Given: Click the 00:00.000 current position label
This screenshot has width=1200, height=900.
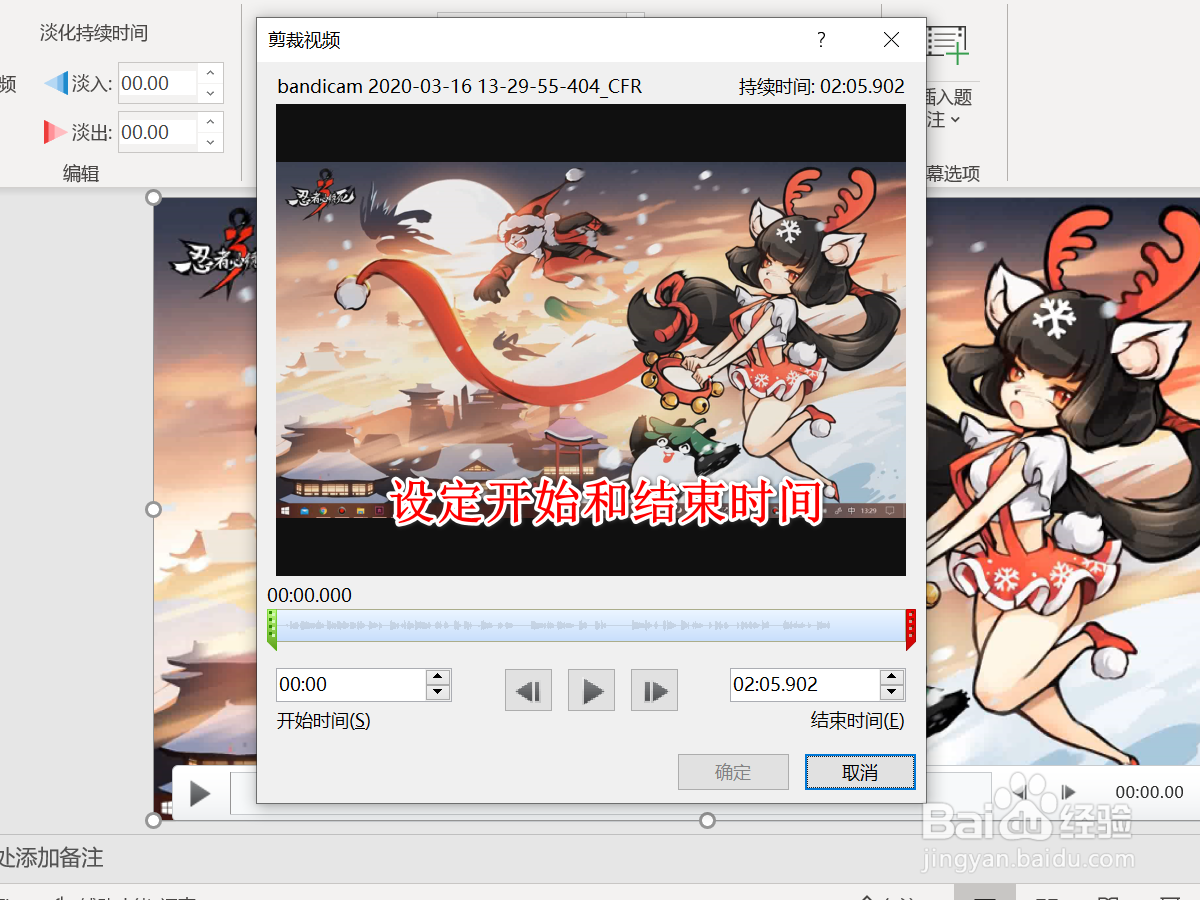Looking at the screenshot, I should (309, 595).
